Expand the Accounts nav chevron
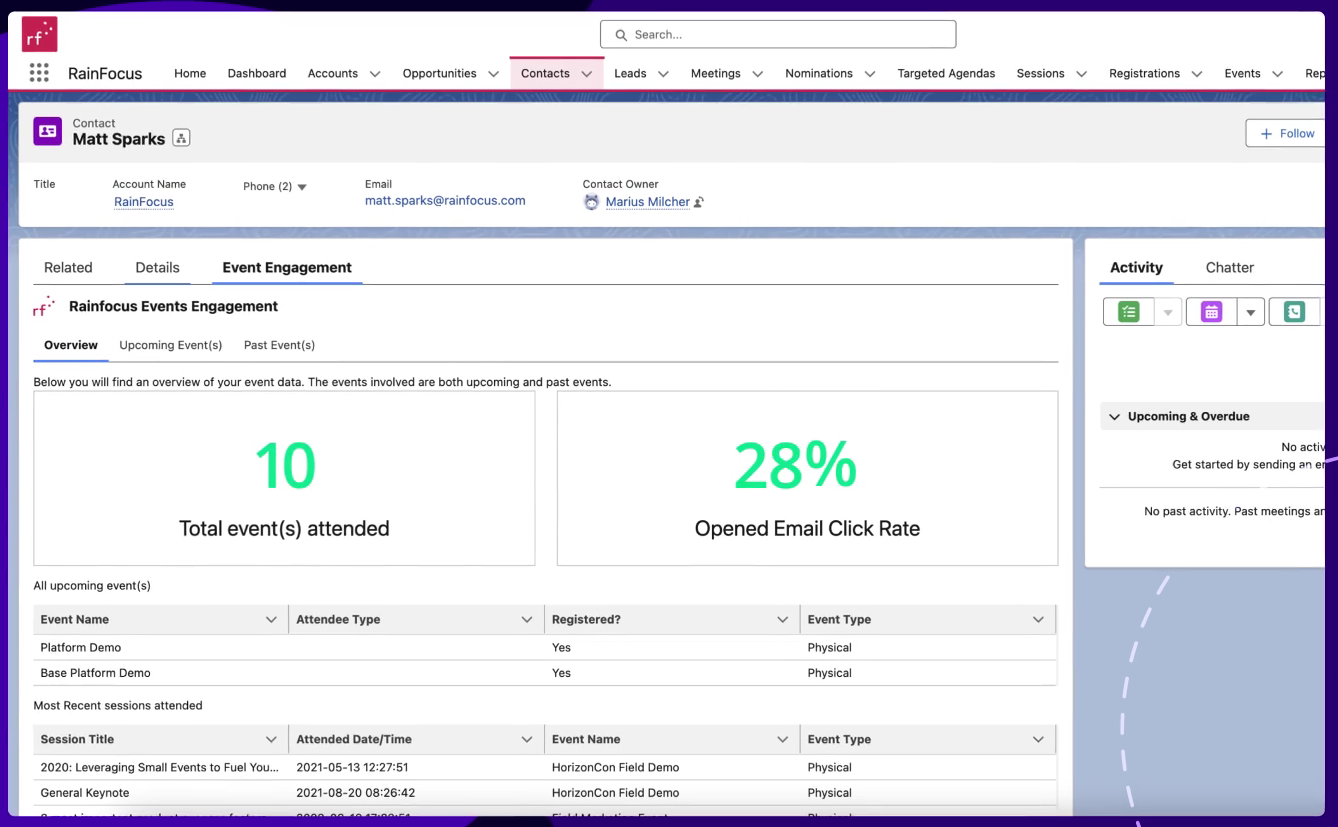The width and height of the screenshot is (1338, 827). coord(375,74)
